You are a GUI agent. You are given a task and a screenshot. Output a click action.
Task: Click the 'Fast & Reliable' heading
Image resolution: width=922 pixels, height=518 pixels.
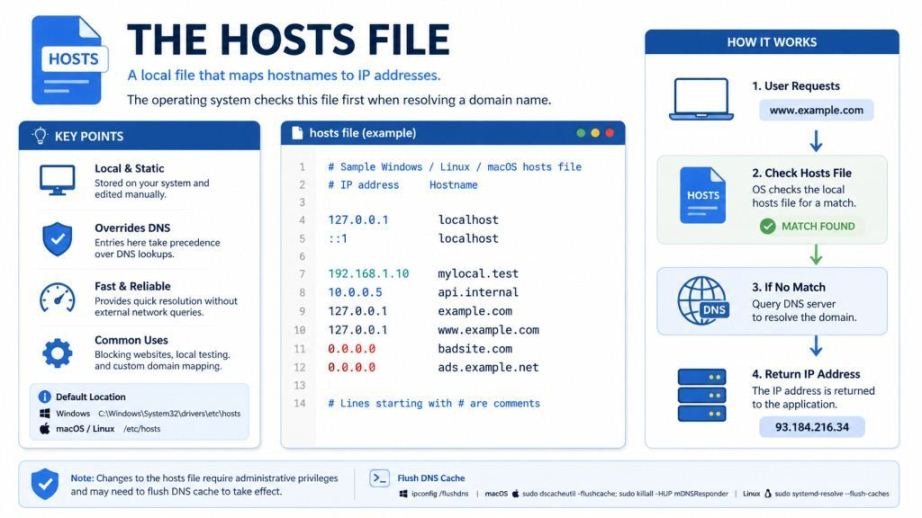(132, 286)
